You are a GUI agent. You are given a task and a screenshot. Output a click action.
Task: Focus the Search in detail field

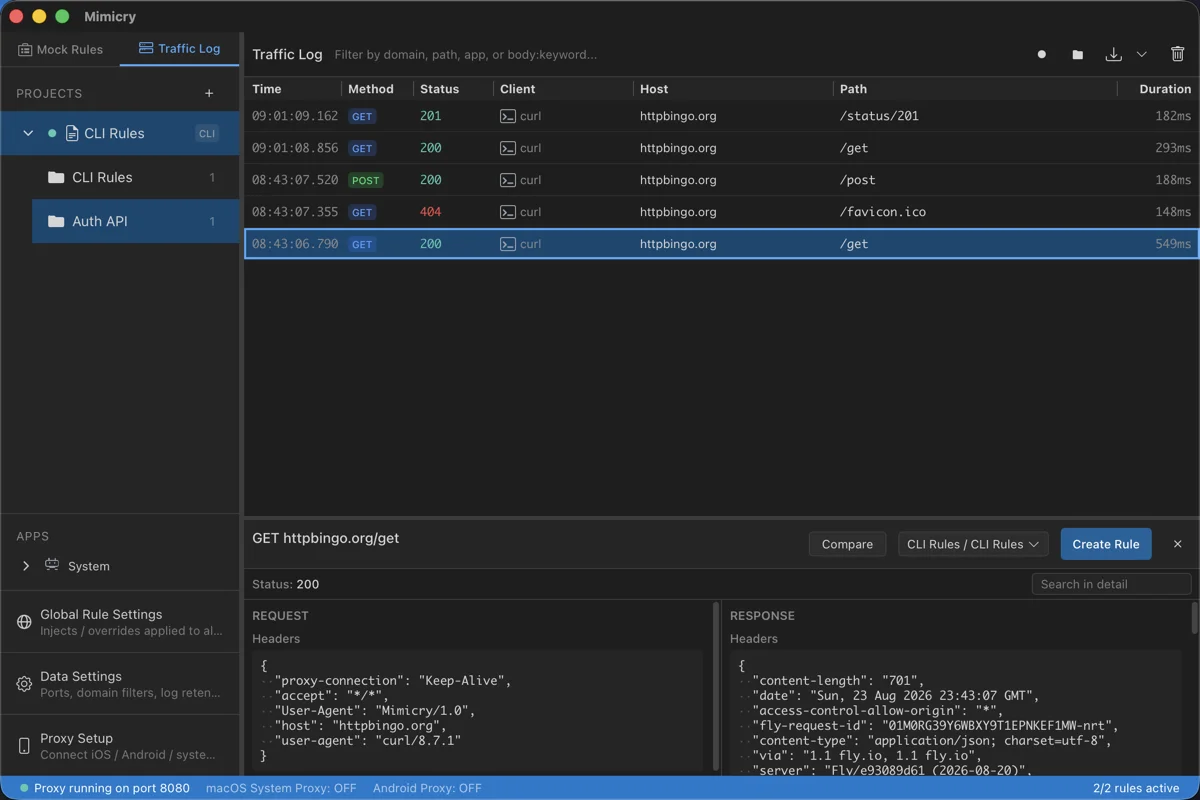click(x=1111, y=584)
